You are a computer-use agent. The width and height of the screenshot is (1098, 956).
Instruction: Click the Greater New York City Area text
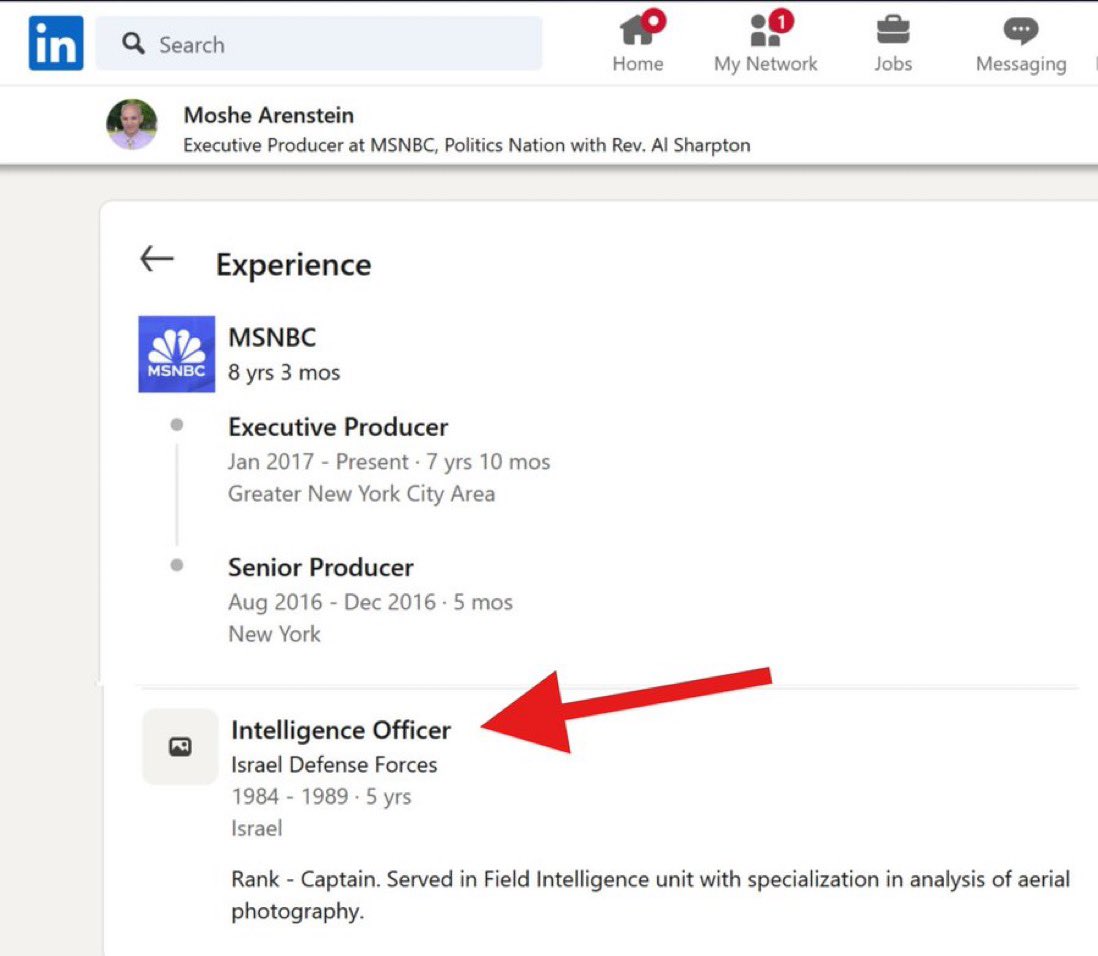click(x=361, y=494)
